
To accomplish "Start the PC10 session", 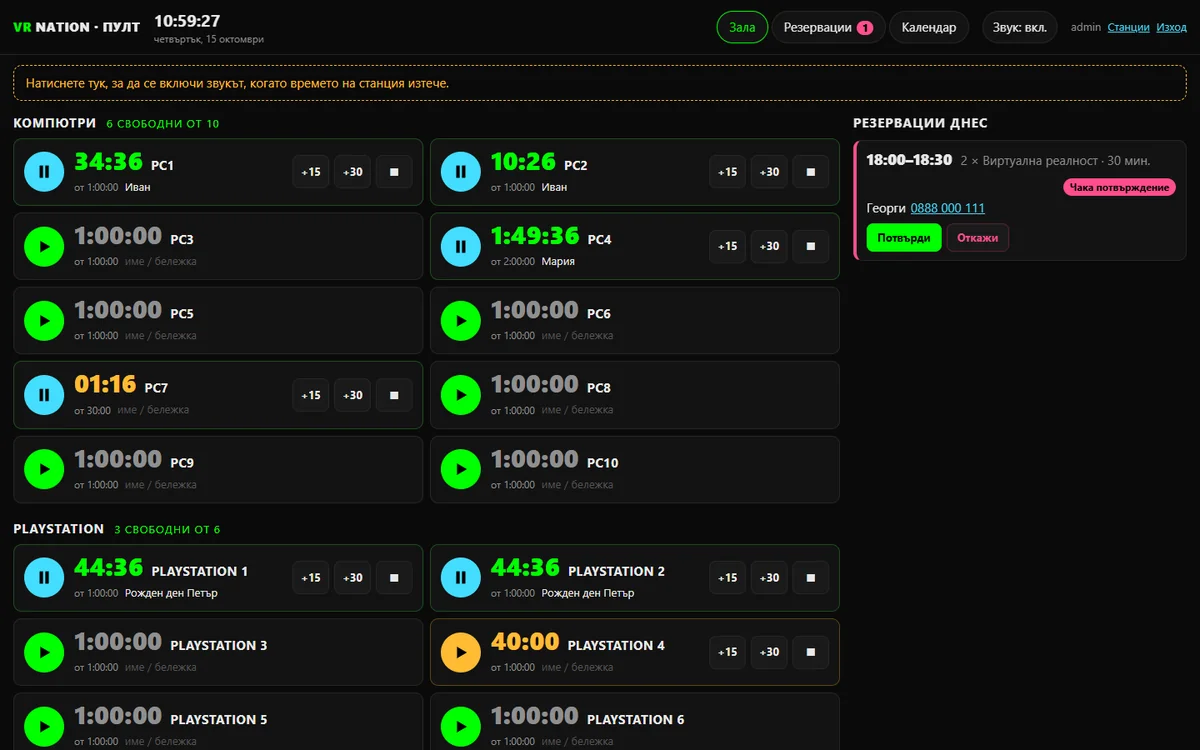I will tap(461, 469).
